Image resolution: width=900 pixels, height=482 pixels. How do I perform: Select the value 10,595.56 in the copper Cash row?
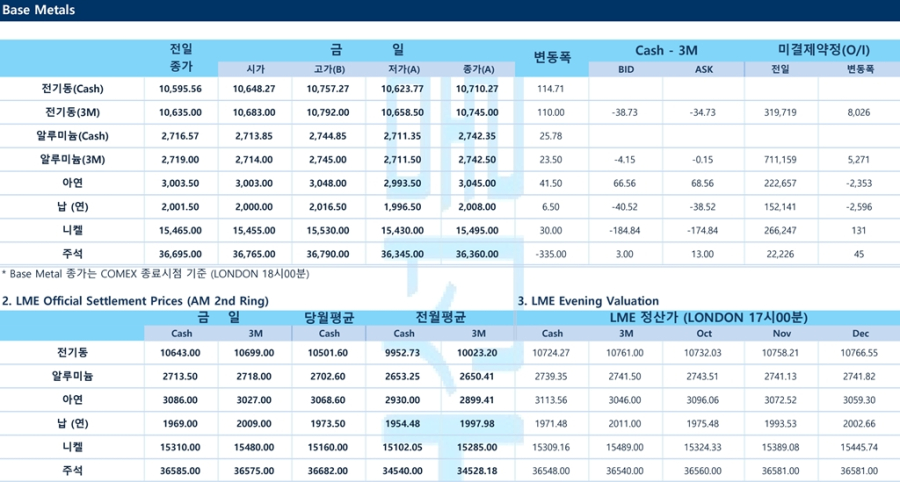[x=180, y=89]
